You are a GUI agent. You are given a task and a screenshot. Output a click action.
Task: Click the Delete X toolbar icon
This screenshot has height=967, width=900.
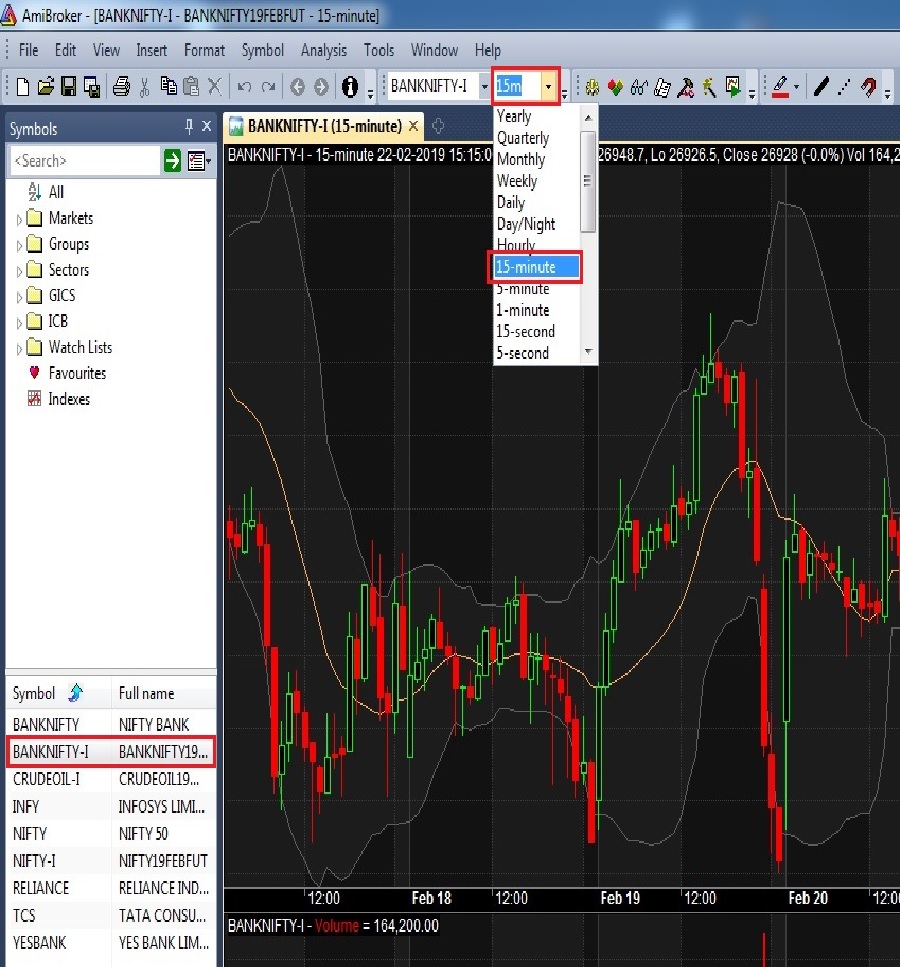pos(214,87)
